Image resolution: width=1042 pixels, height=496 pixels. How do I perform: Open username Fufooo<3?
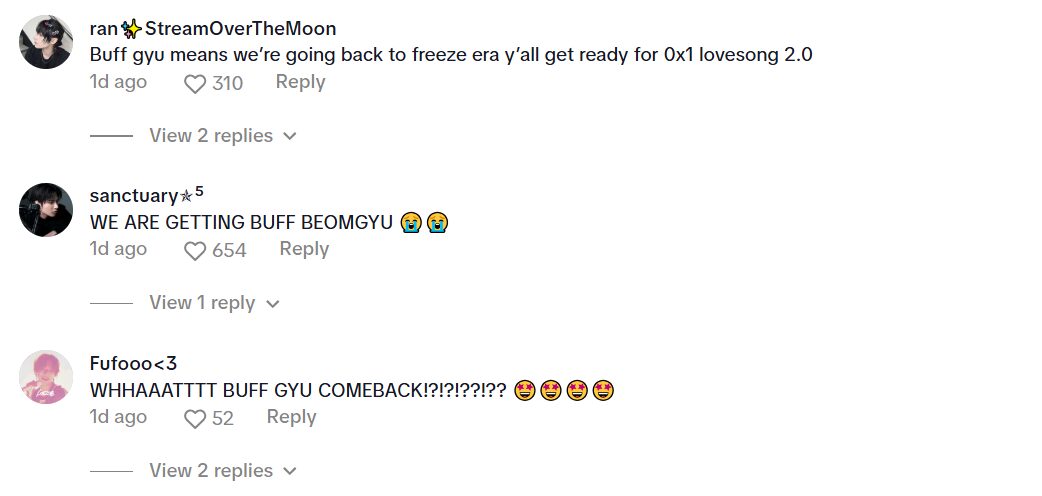pyautogui.click(x=133, y=364)
